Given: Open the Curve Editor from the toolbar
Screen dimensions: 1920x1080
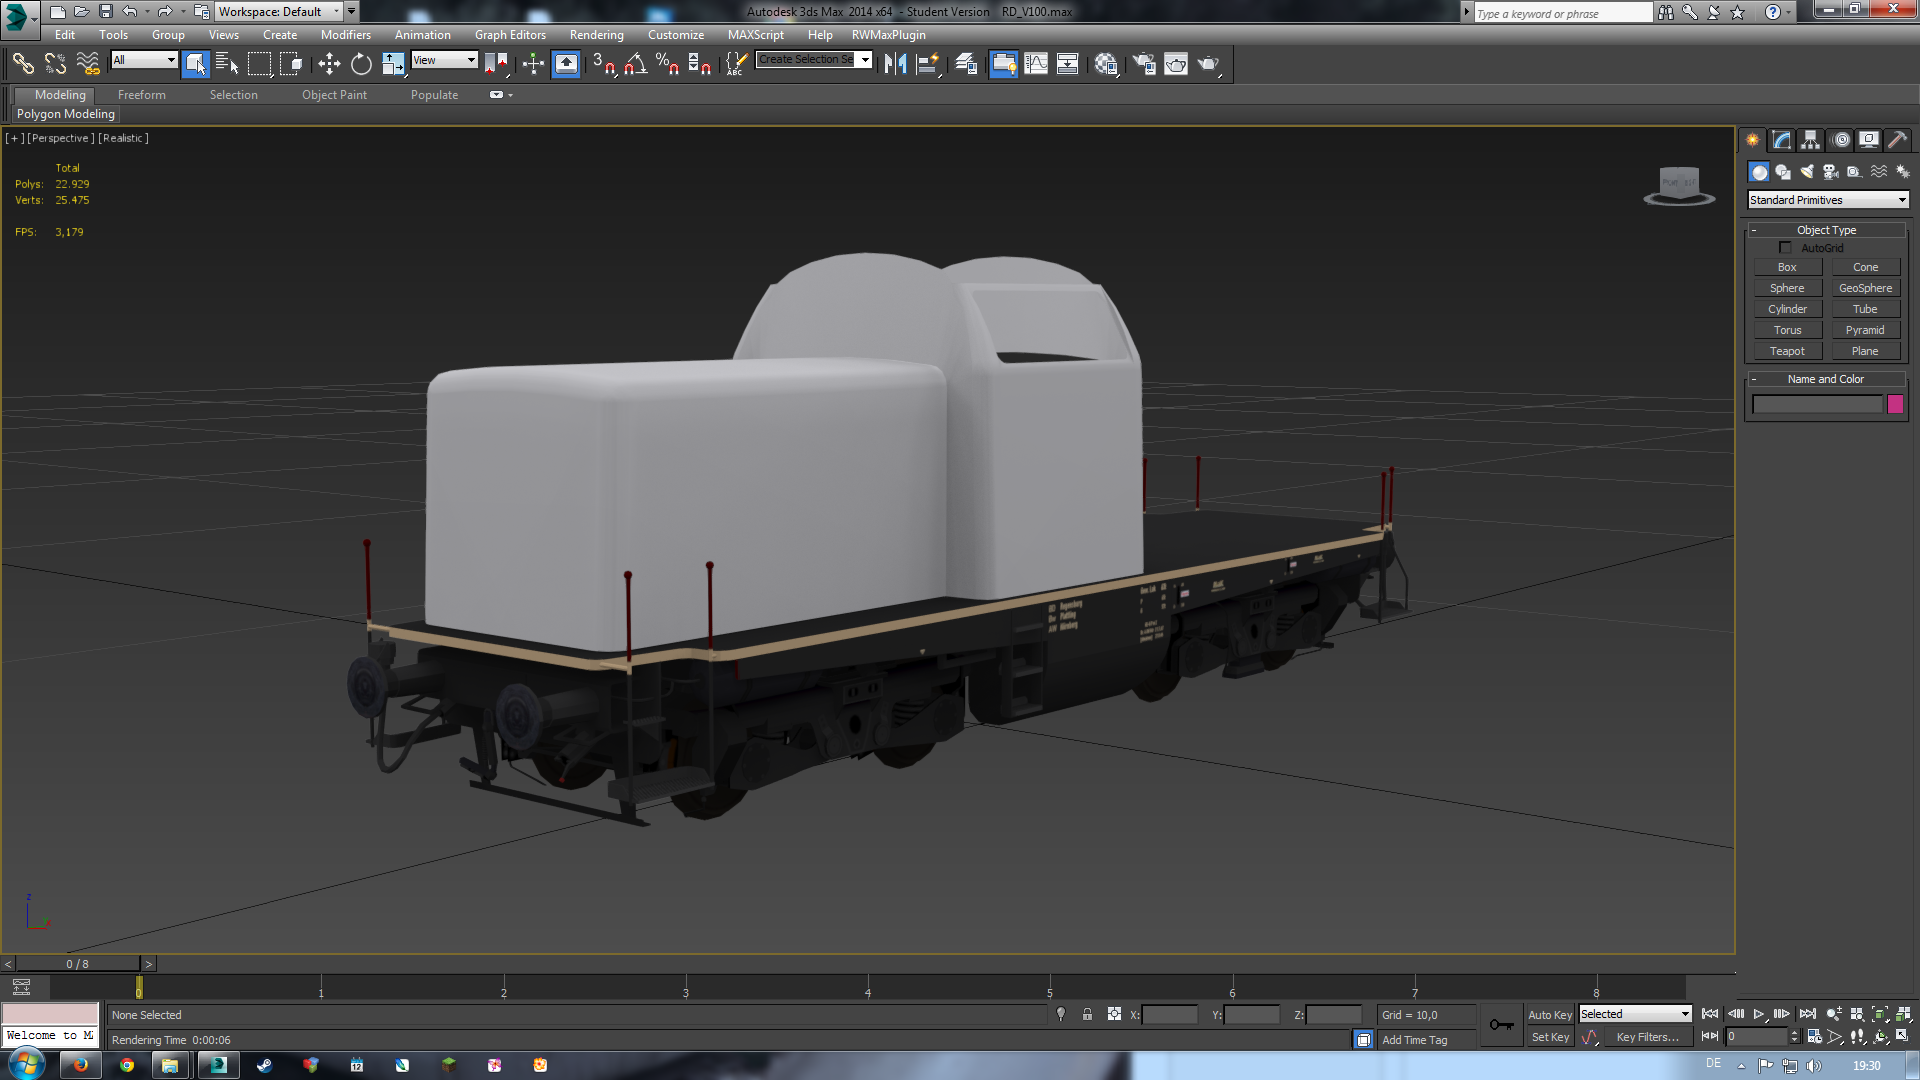Looking at the screenshot, I should click(1036, 64).
